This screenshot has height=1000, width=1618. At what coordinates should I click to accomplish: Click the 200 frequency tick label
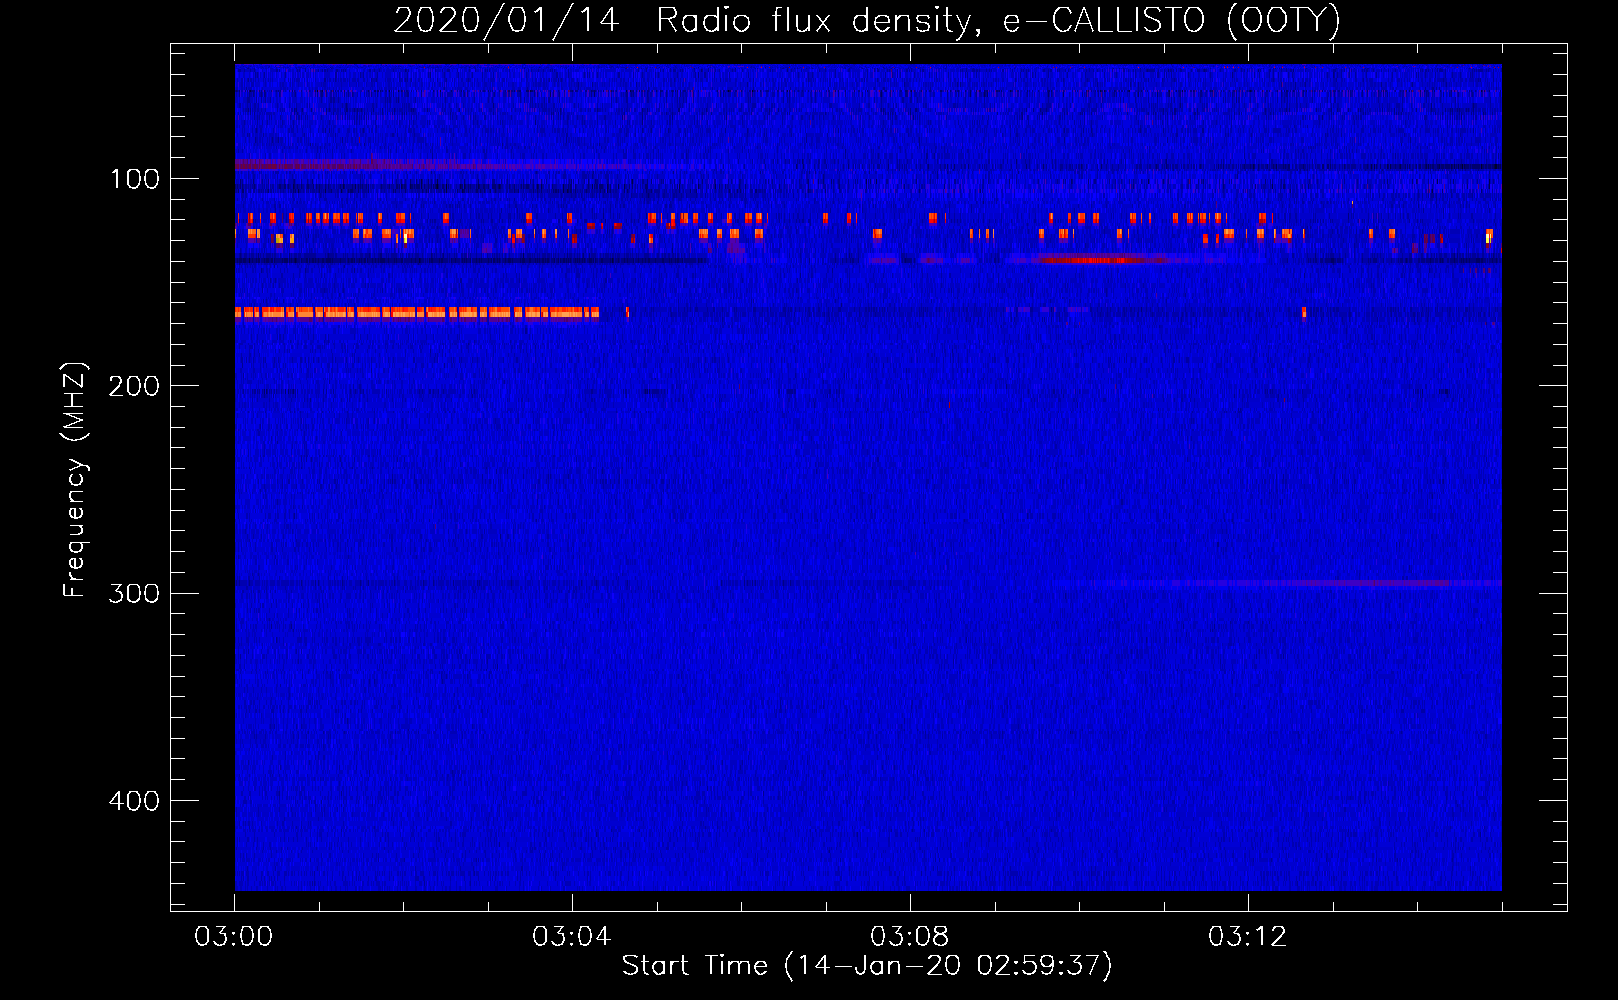(x=134, y=386)
